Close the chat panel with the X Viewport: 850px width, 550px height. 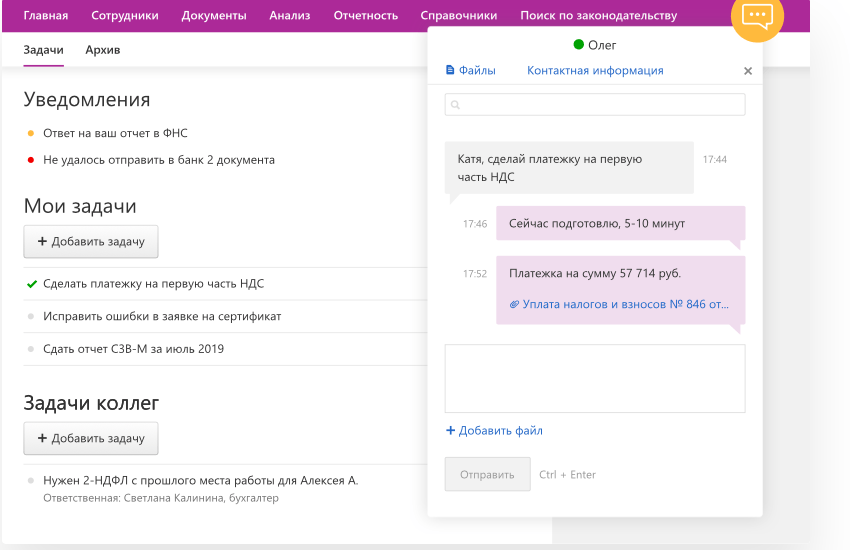(747, 71)
